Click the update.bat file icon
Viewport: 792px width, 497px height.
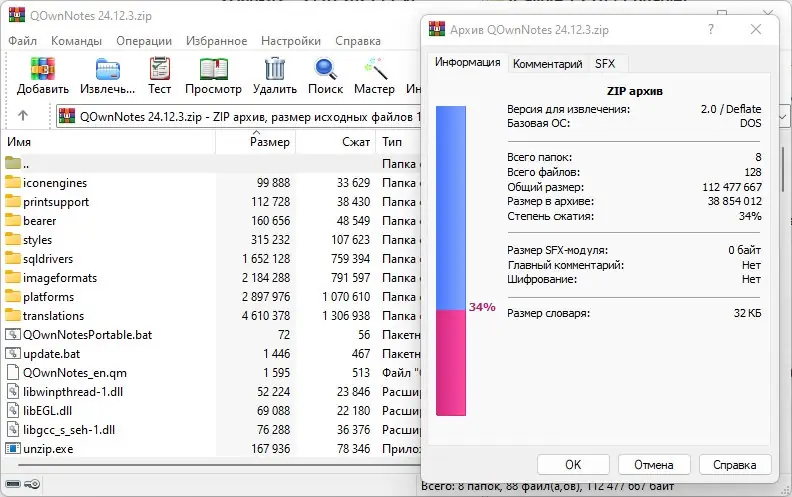point(13,354)
